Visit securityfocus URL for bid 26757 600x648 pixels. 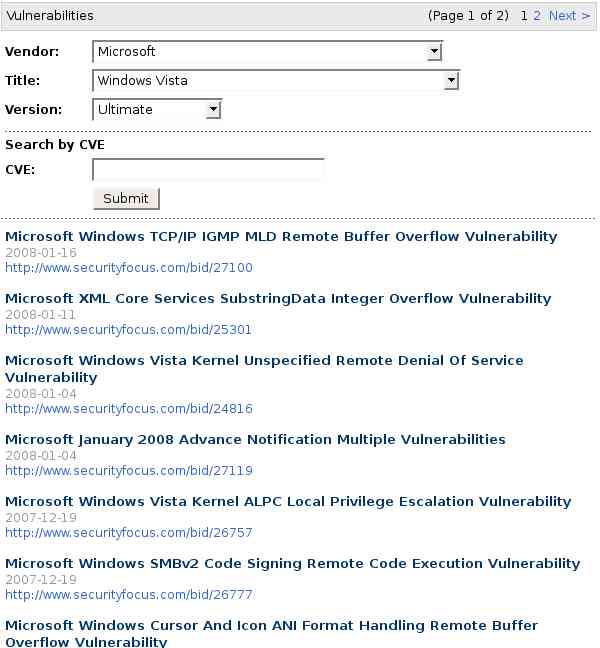click(x=129, y=533)
